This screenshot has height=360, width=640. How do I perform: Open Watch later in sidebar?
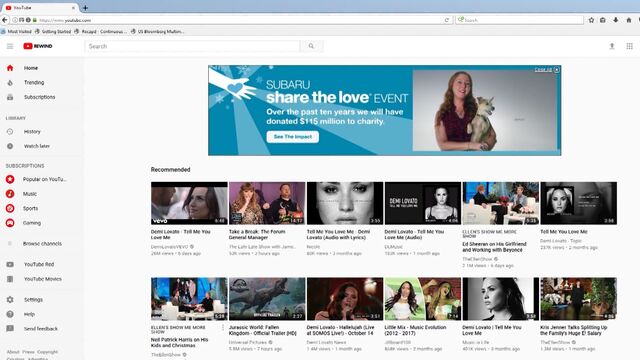point(37,146)
